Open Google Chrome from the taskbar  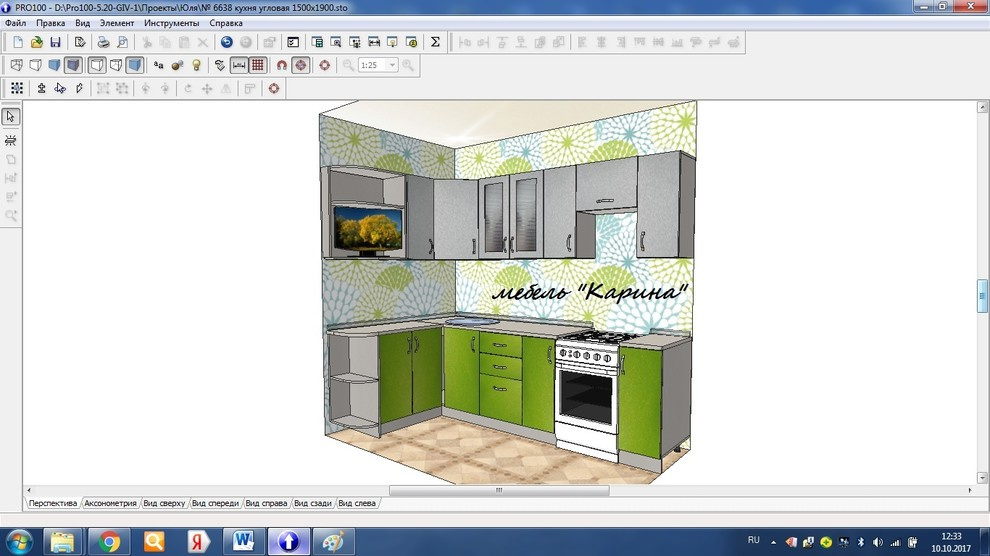110,542
